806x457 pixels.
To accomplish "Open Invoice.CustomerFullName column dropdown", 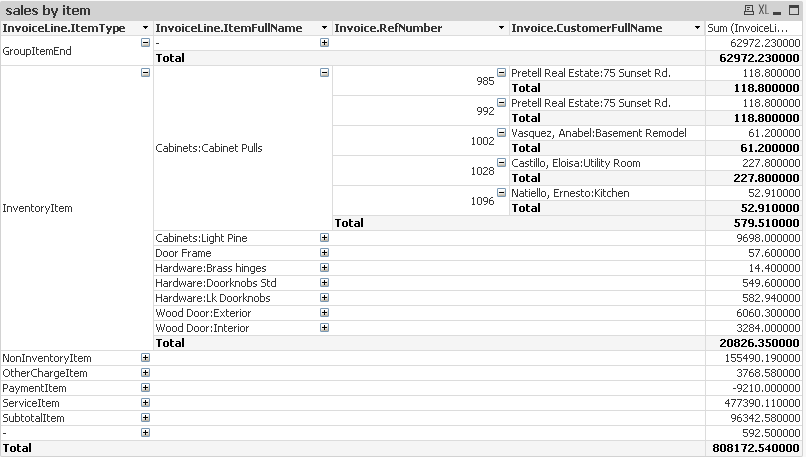I will (x=697, y=28).
